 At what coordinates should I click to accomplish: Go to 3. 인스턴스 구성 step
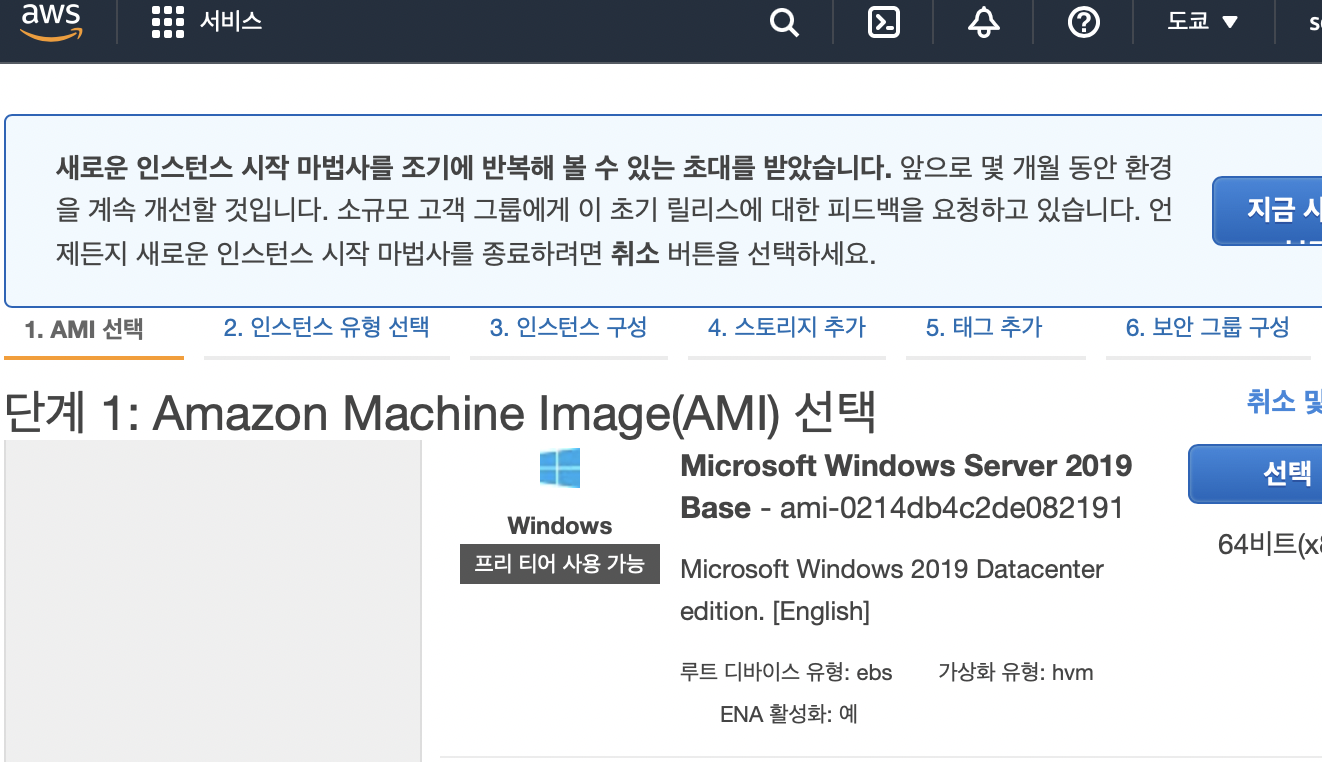point(568,327)
